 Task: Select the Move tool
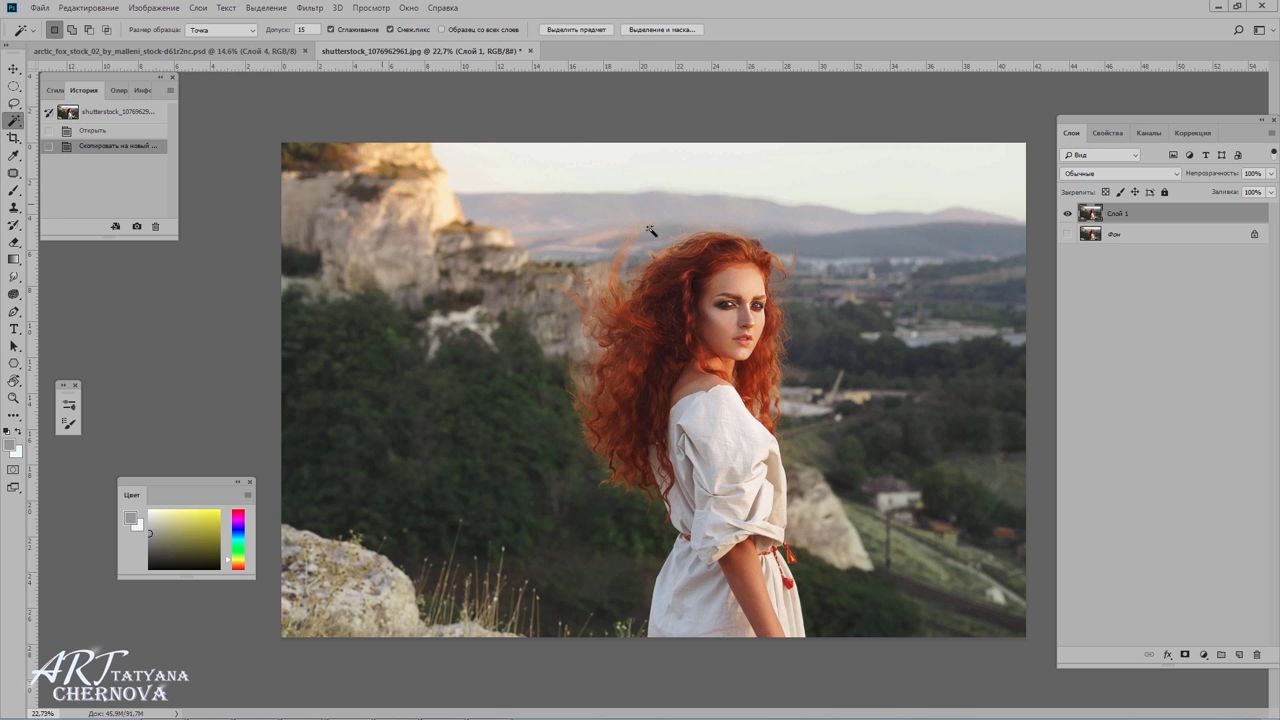pyautogui.click(x=14, y=69)
